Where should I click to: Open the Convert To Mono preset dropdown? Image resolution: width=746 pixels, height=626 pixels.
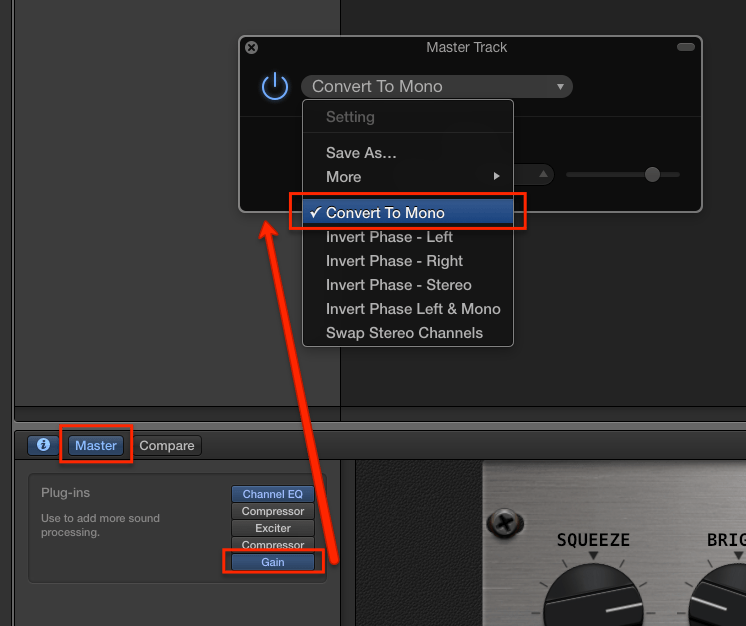coord(436,87)
